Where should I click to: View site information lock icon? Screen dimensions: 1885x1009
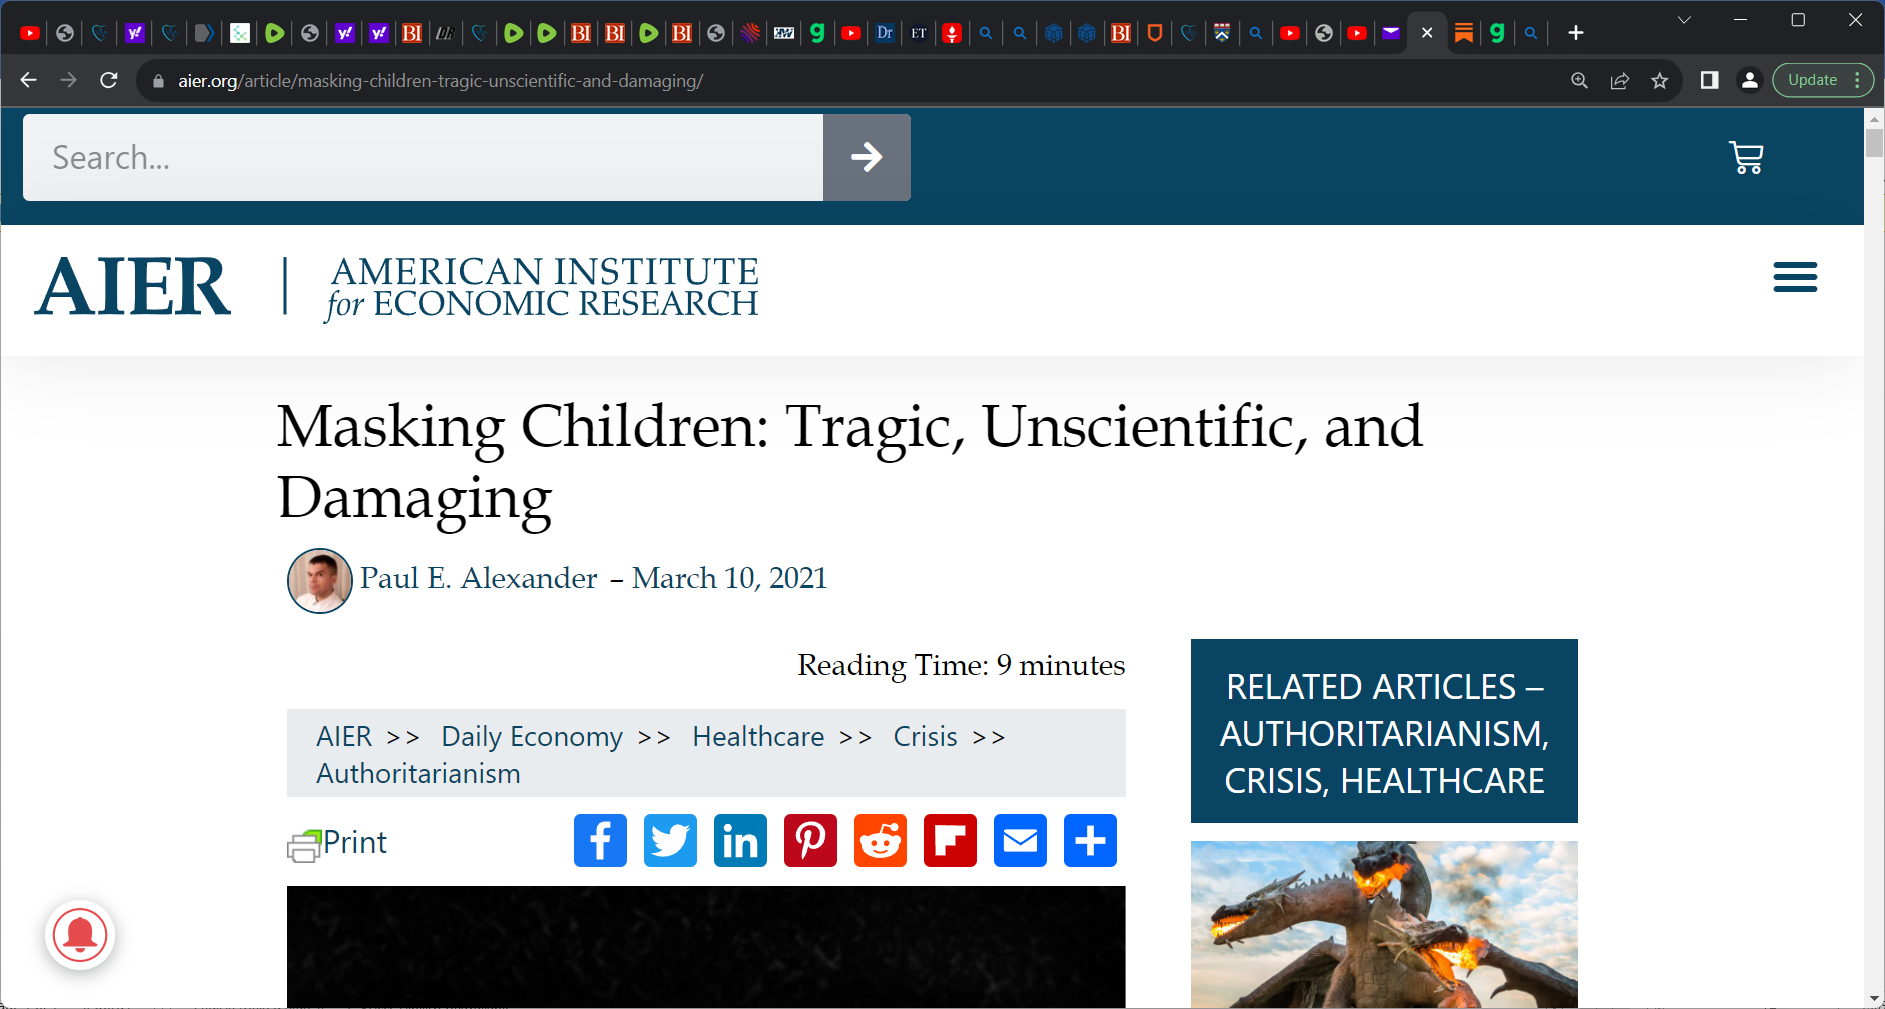click(158, 81)
